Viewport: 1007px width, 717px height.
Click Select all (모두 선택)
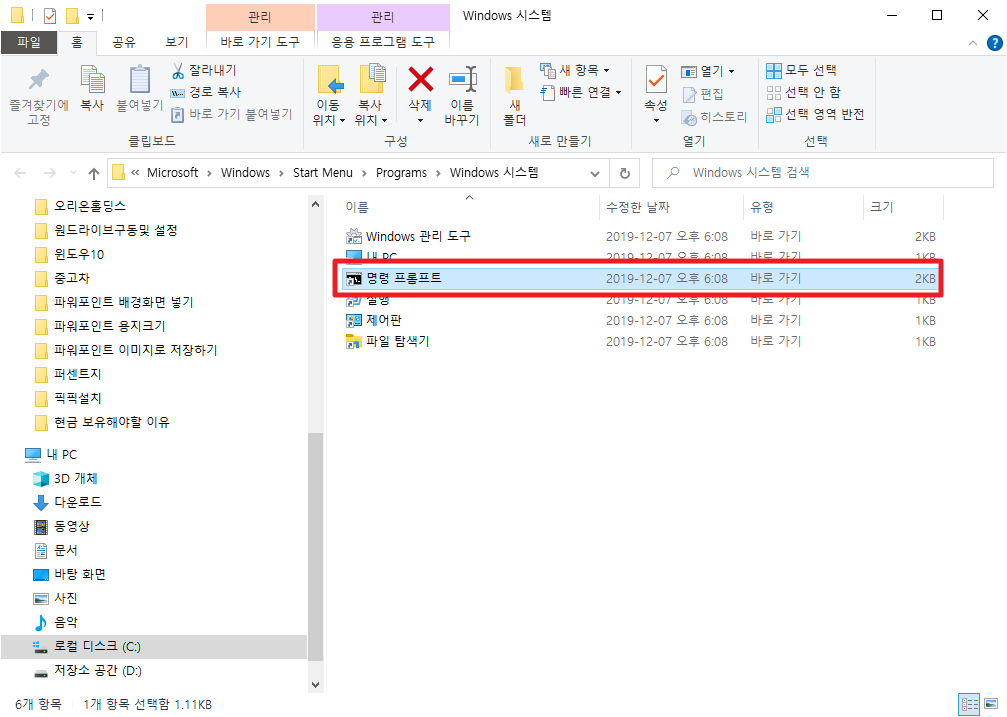pos(801,70)
